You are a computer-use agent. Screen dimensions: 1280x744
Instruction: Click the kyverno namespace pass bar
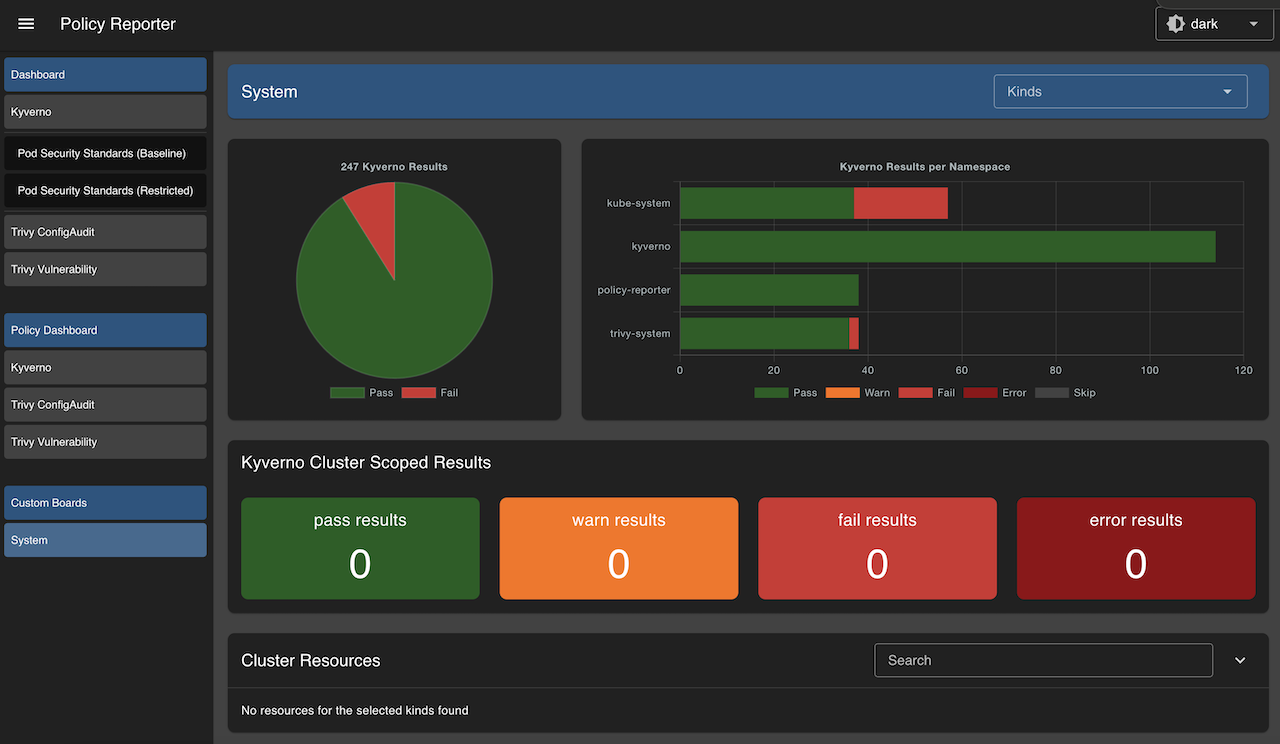point(947,247)
